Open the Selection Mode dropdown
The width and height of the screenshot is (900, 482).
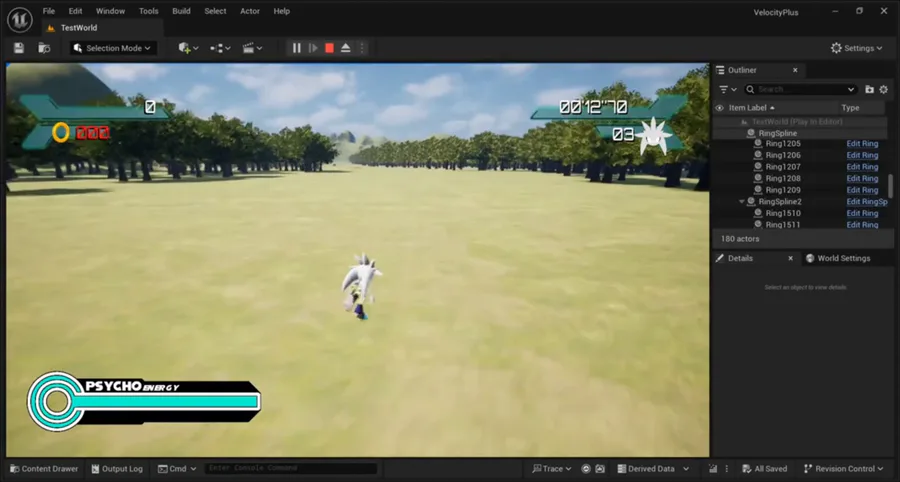(x=112, y=48)
